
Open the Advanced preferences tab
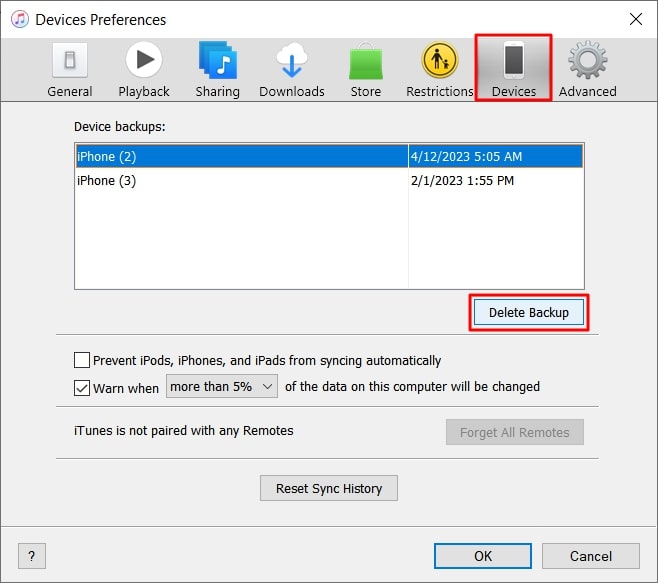pyautogui.click(x=588, y=70)
